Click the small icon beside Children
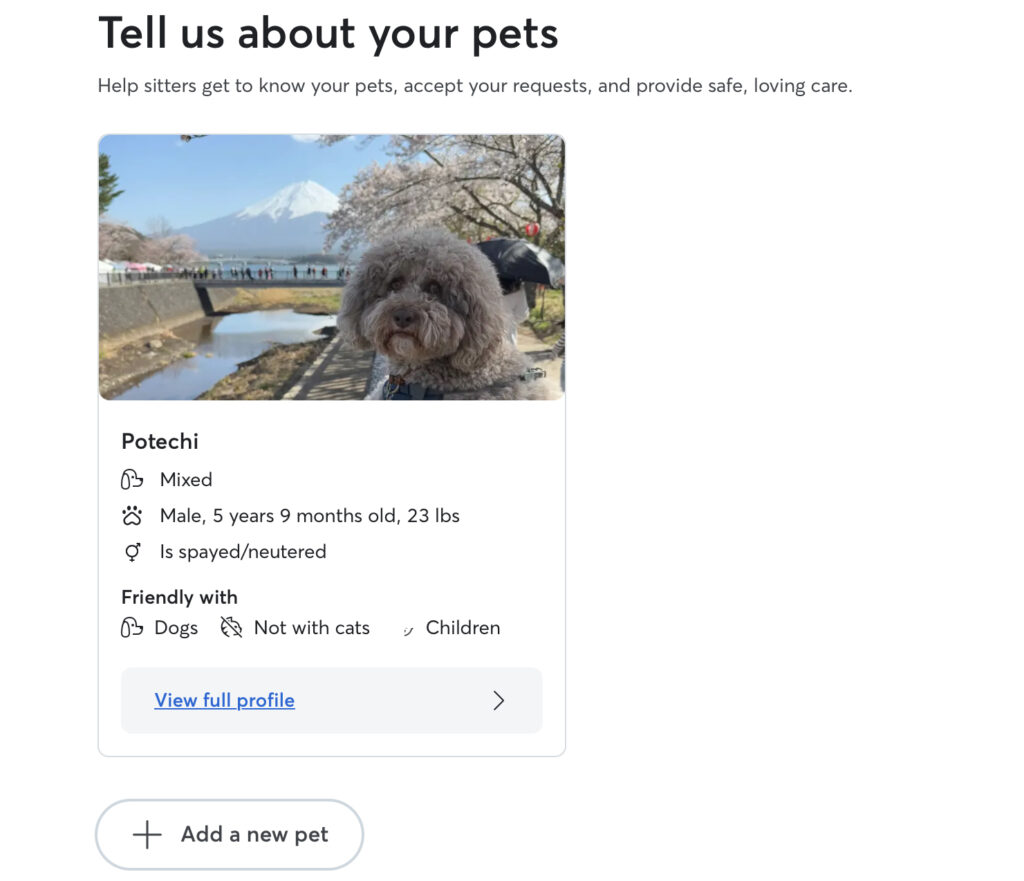Screen dimensions: 1024x881 [x=408, y=630]
